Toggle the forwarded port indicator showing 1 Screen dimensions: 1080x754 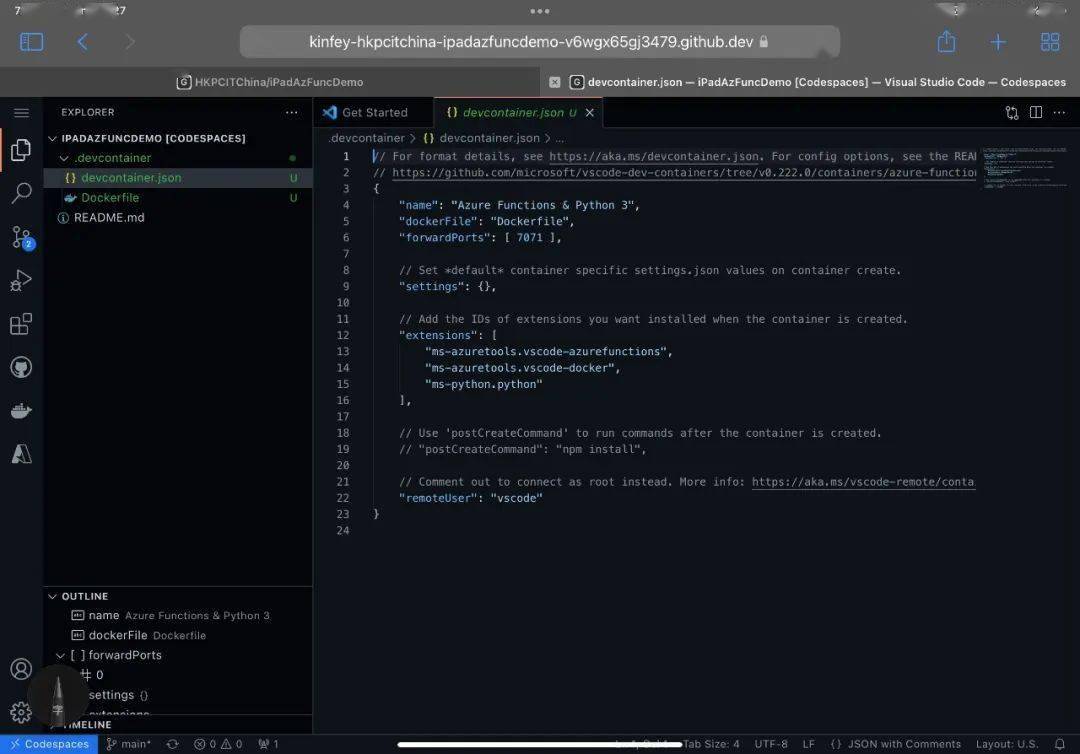(269, 744)
